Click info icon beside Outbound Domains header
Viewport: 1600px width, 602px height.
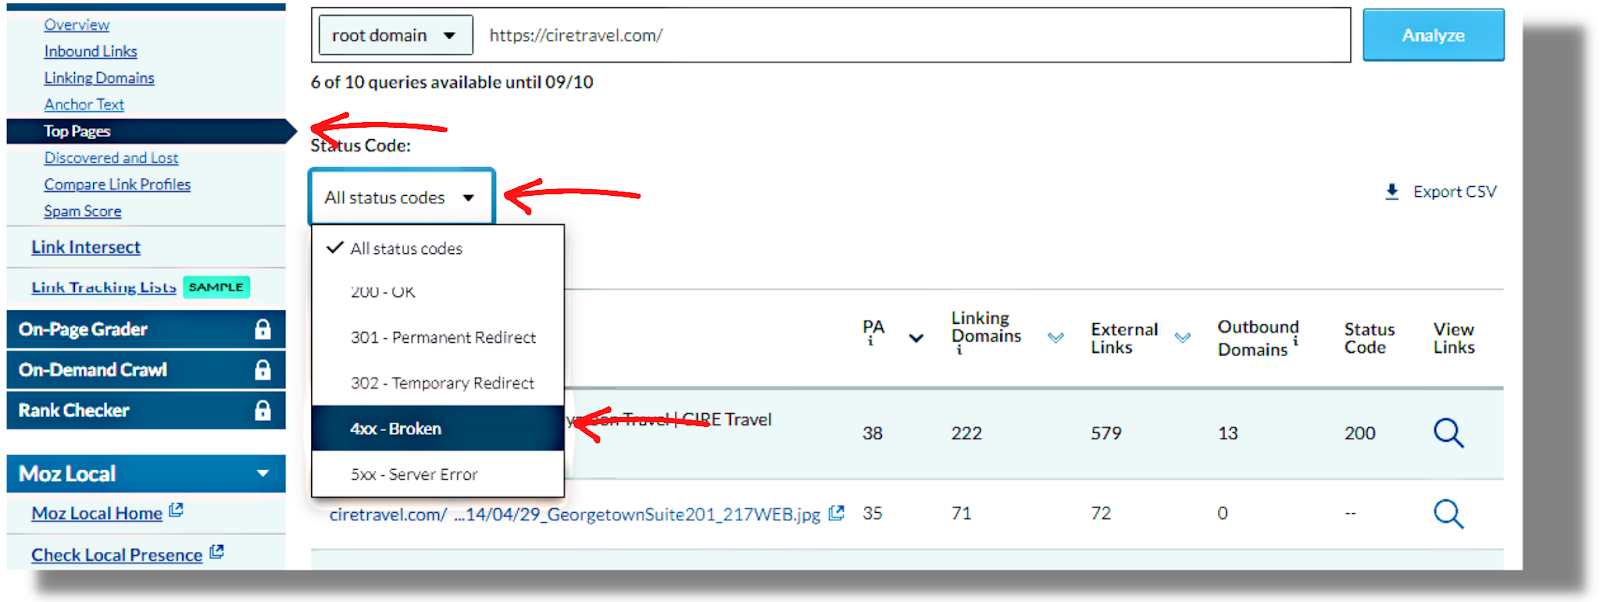click(x=1296, y=340)
